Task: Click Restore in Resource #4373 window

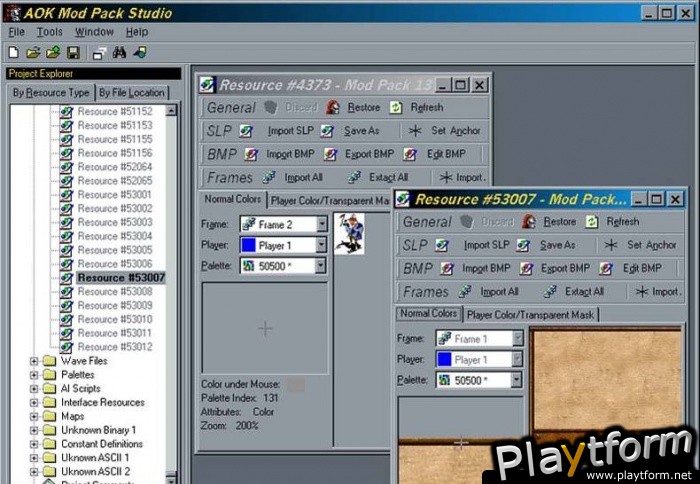Action: tap(353, 108)
